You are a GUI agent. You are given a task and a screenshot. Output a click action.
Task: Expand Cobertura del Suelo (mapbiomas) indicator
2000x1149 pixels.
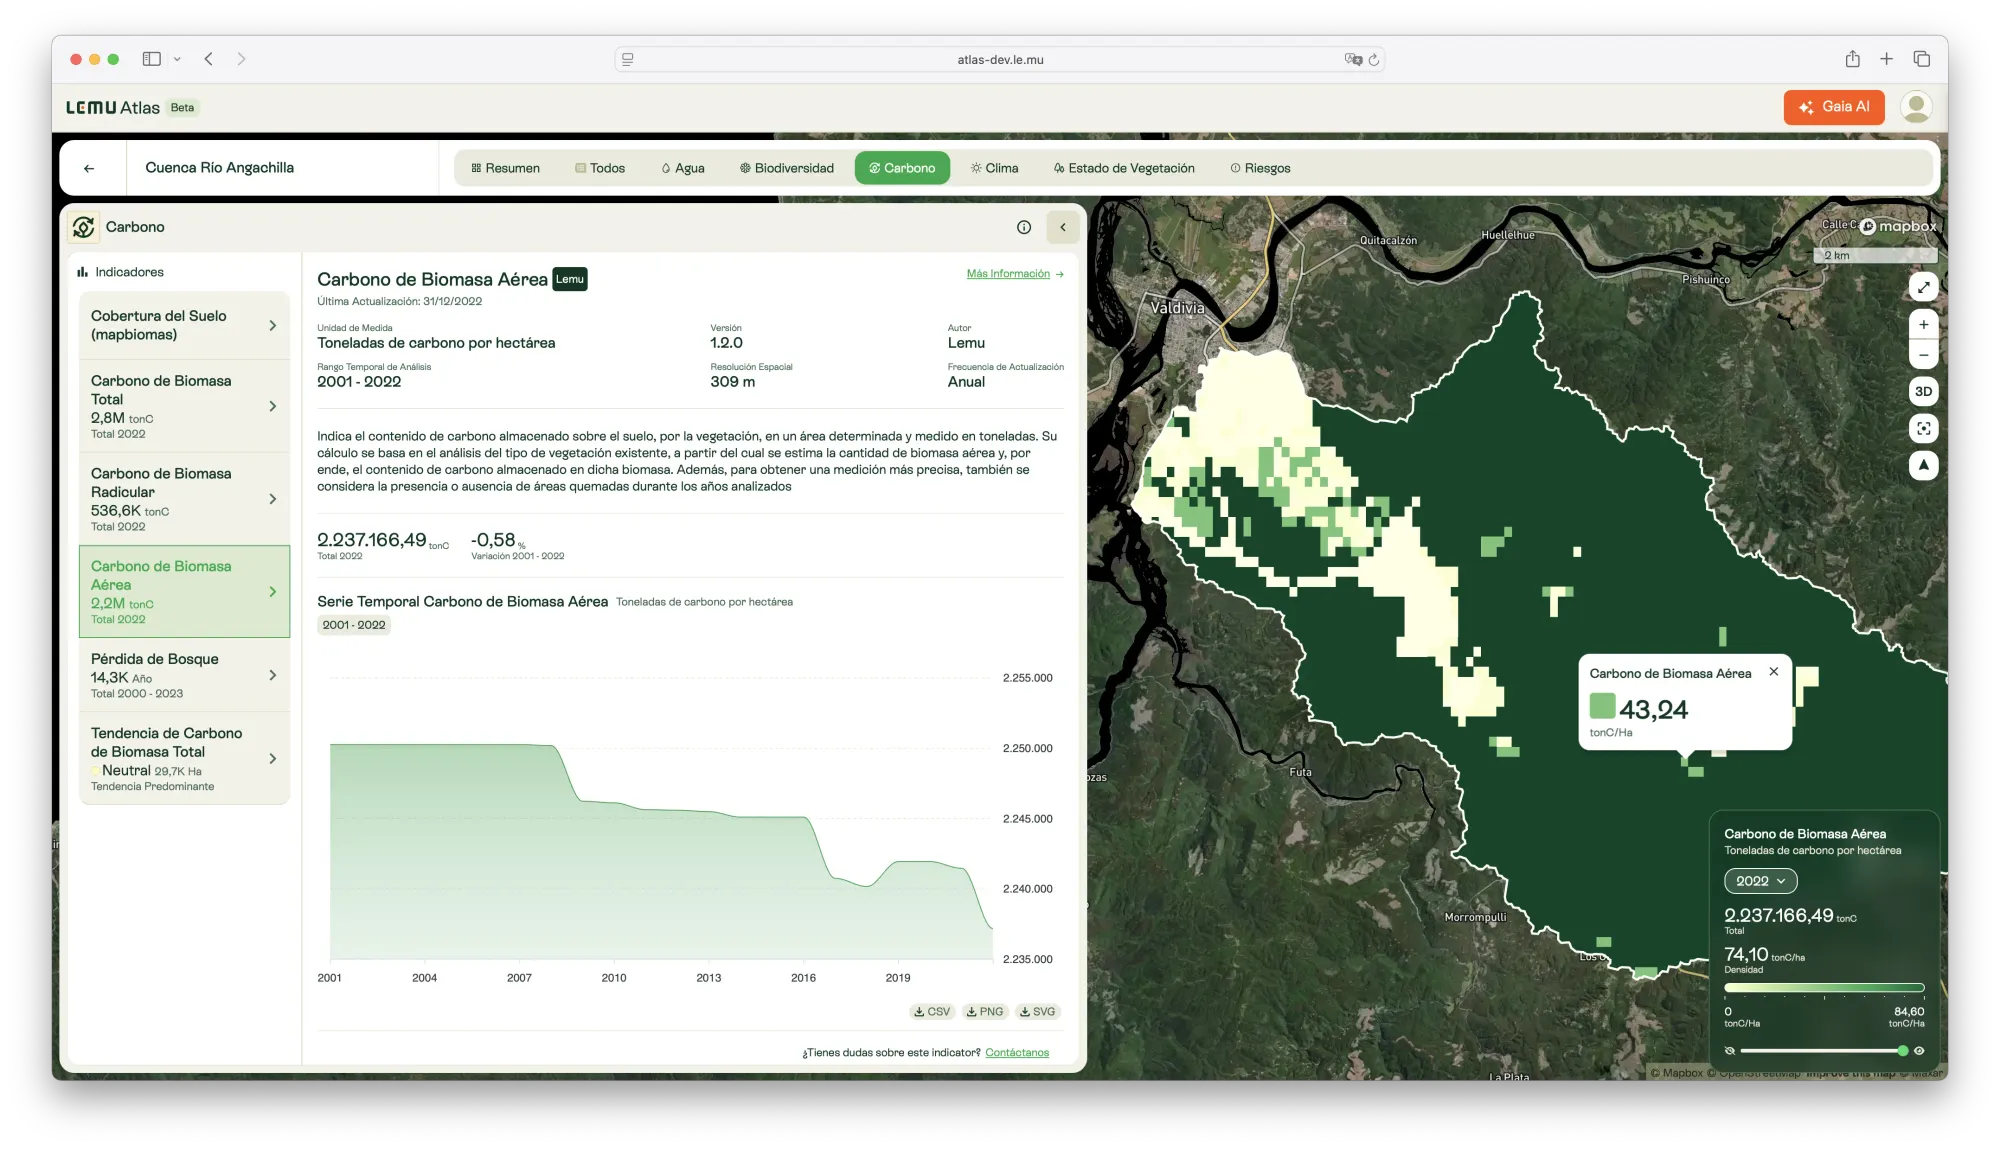(x=184, y=326)
